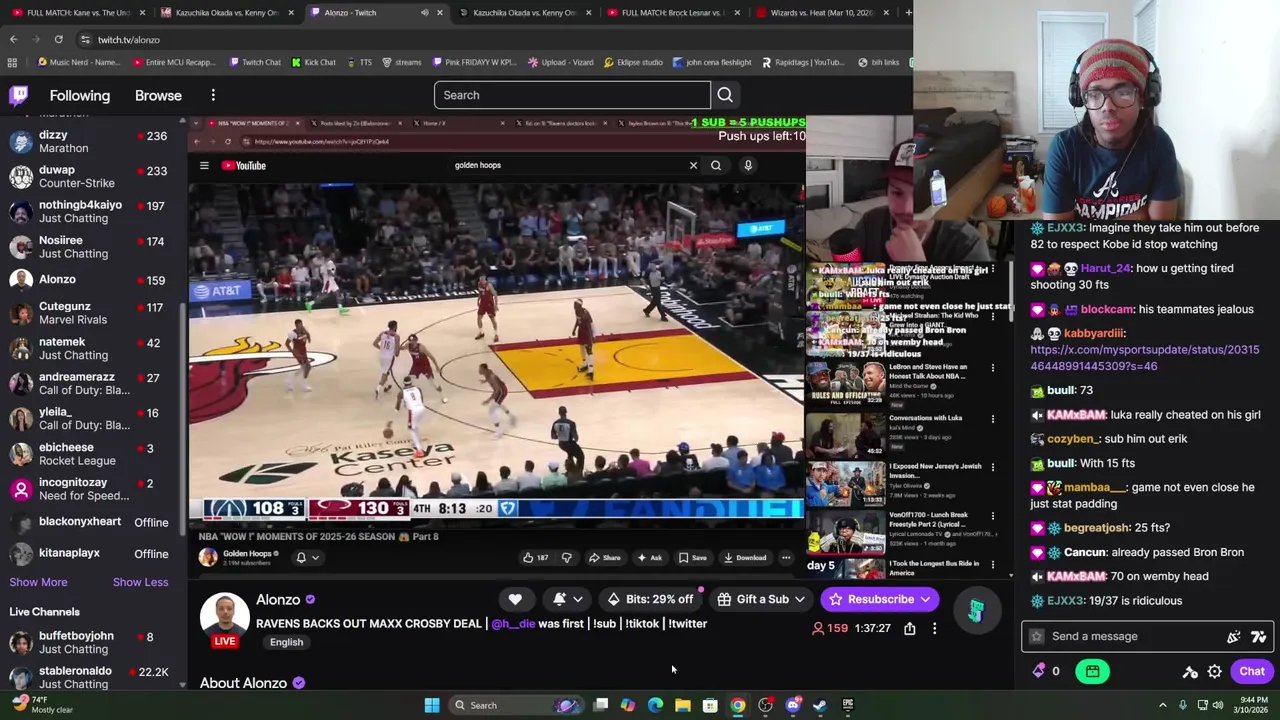Mute audio icon on Alonzo Twitch tab
Image resolution: width=1280 pixels, height=720 pixels.
[x=424, y=13]
